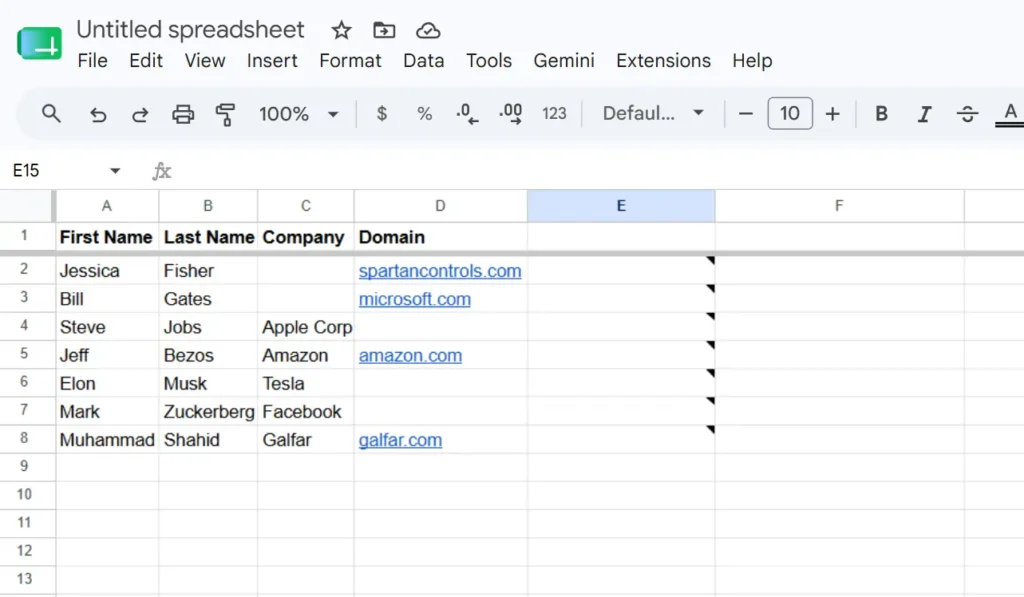Star the Untitled spreadsheet
The height and width of the screenshot is (597, 1024).
pyautogui.click(x=341, y=30)
